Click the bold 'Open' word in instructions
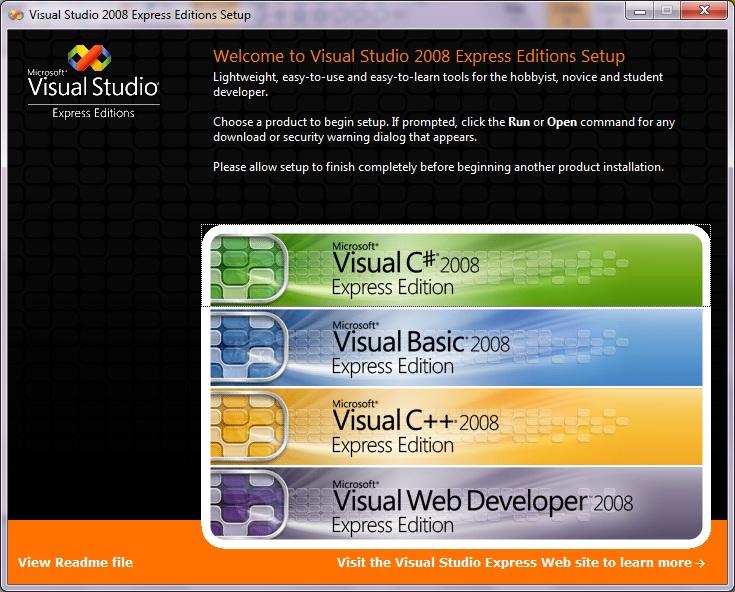735x592 pixels. [x=562, y=122]
